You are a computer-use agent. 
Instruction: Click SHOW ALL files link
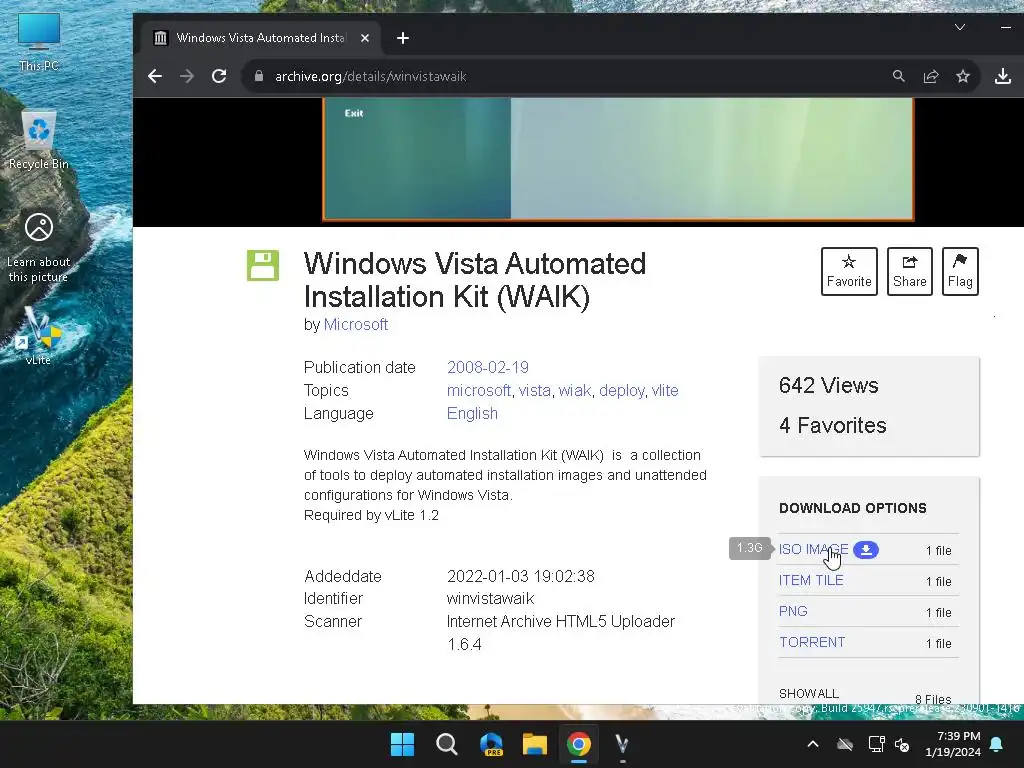click(x=808, y=694)
